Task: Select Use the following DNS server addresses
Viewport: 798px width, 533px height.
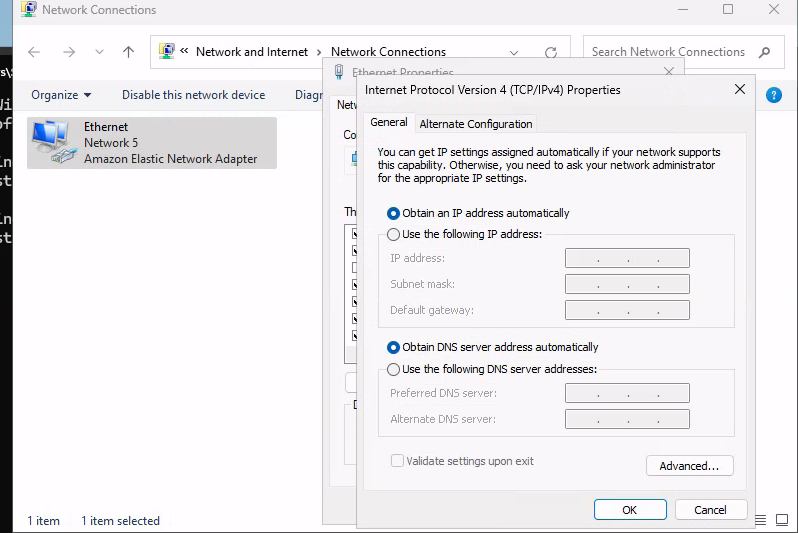Action: [x=393, y=369]
